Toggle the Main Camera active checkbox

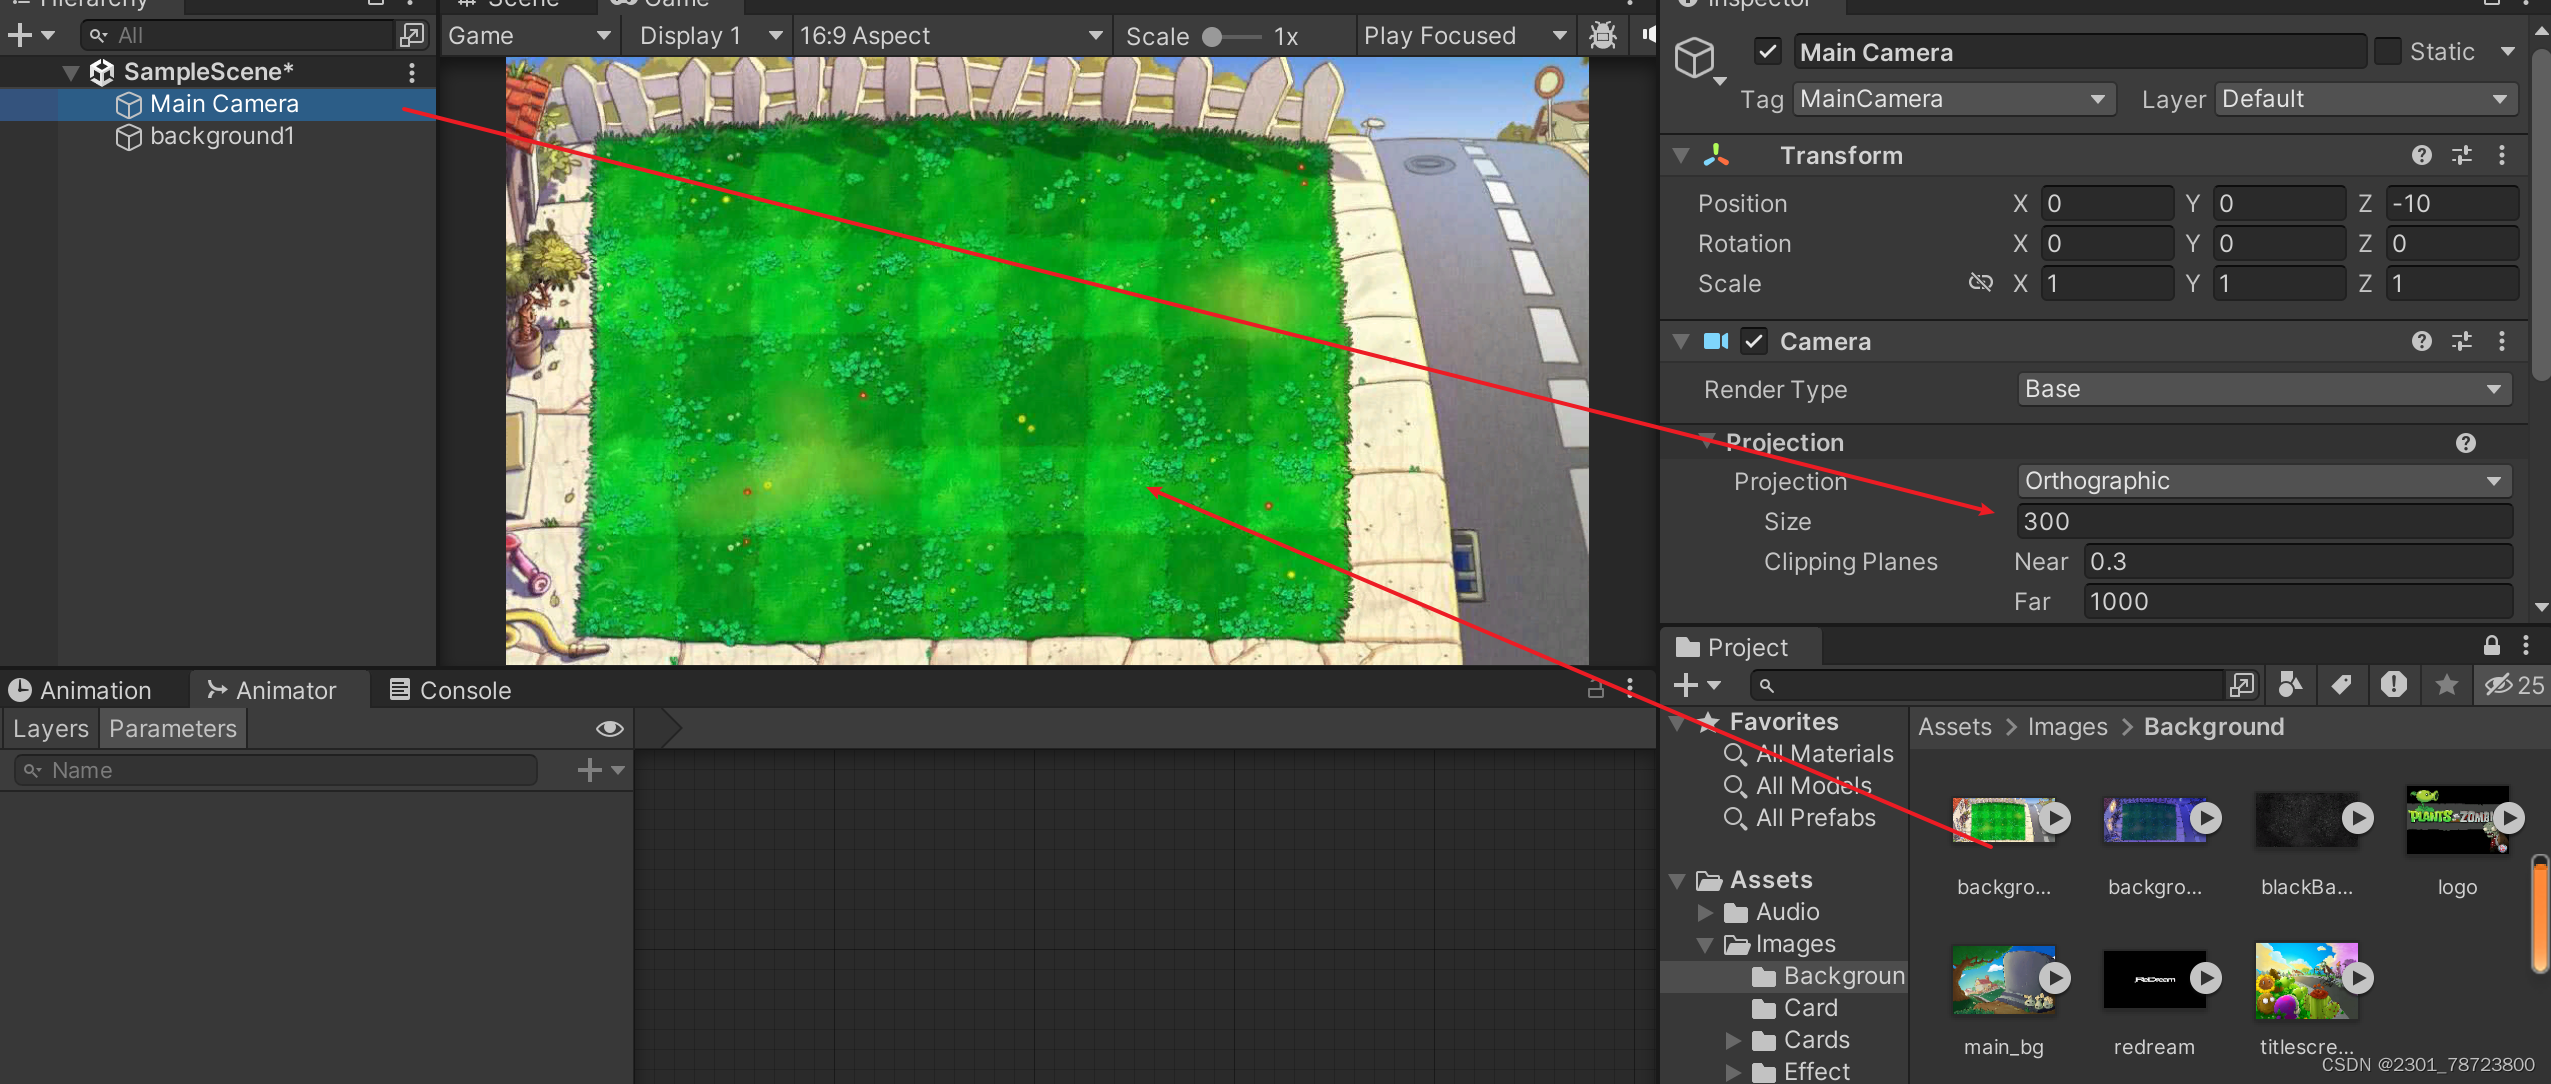(1767, 51)
